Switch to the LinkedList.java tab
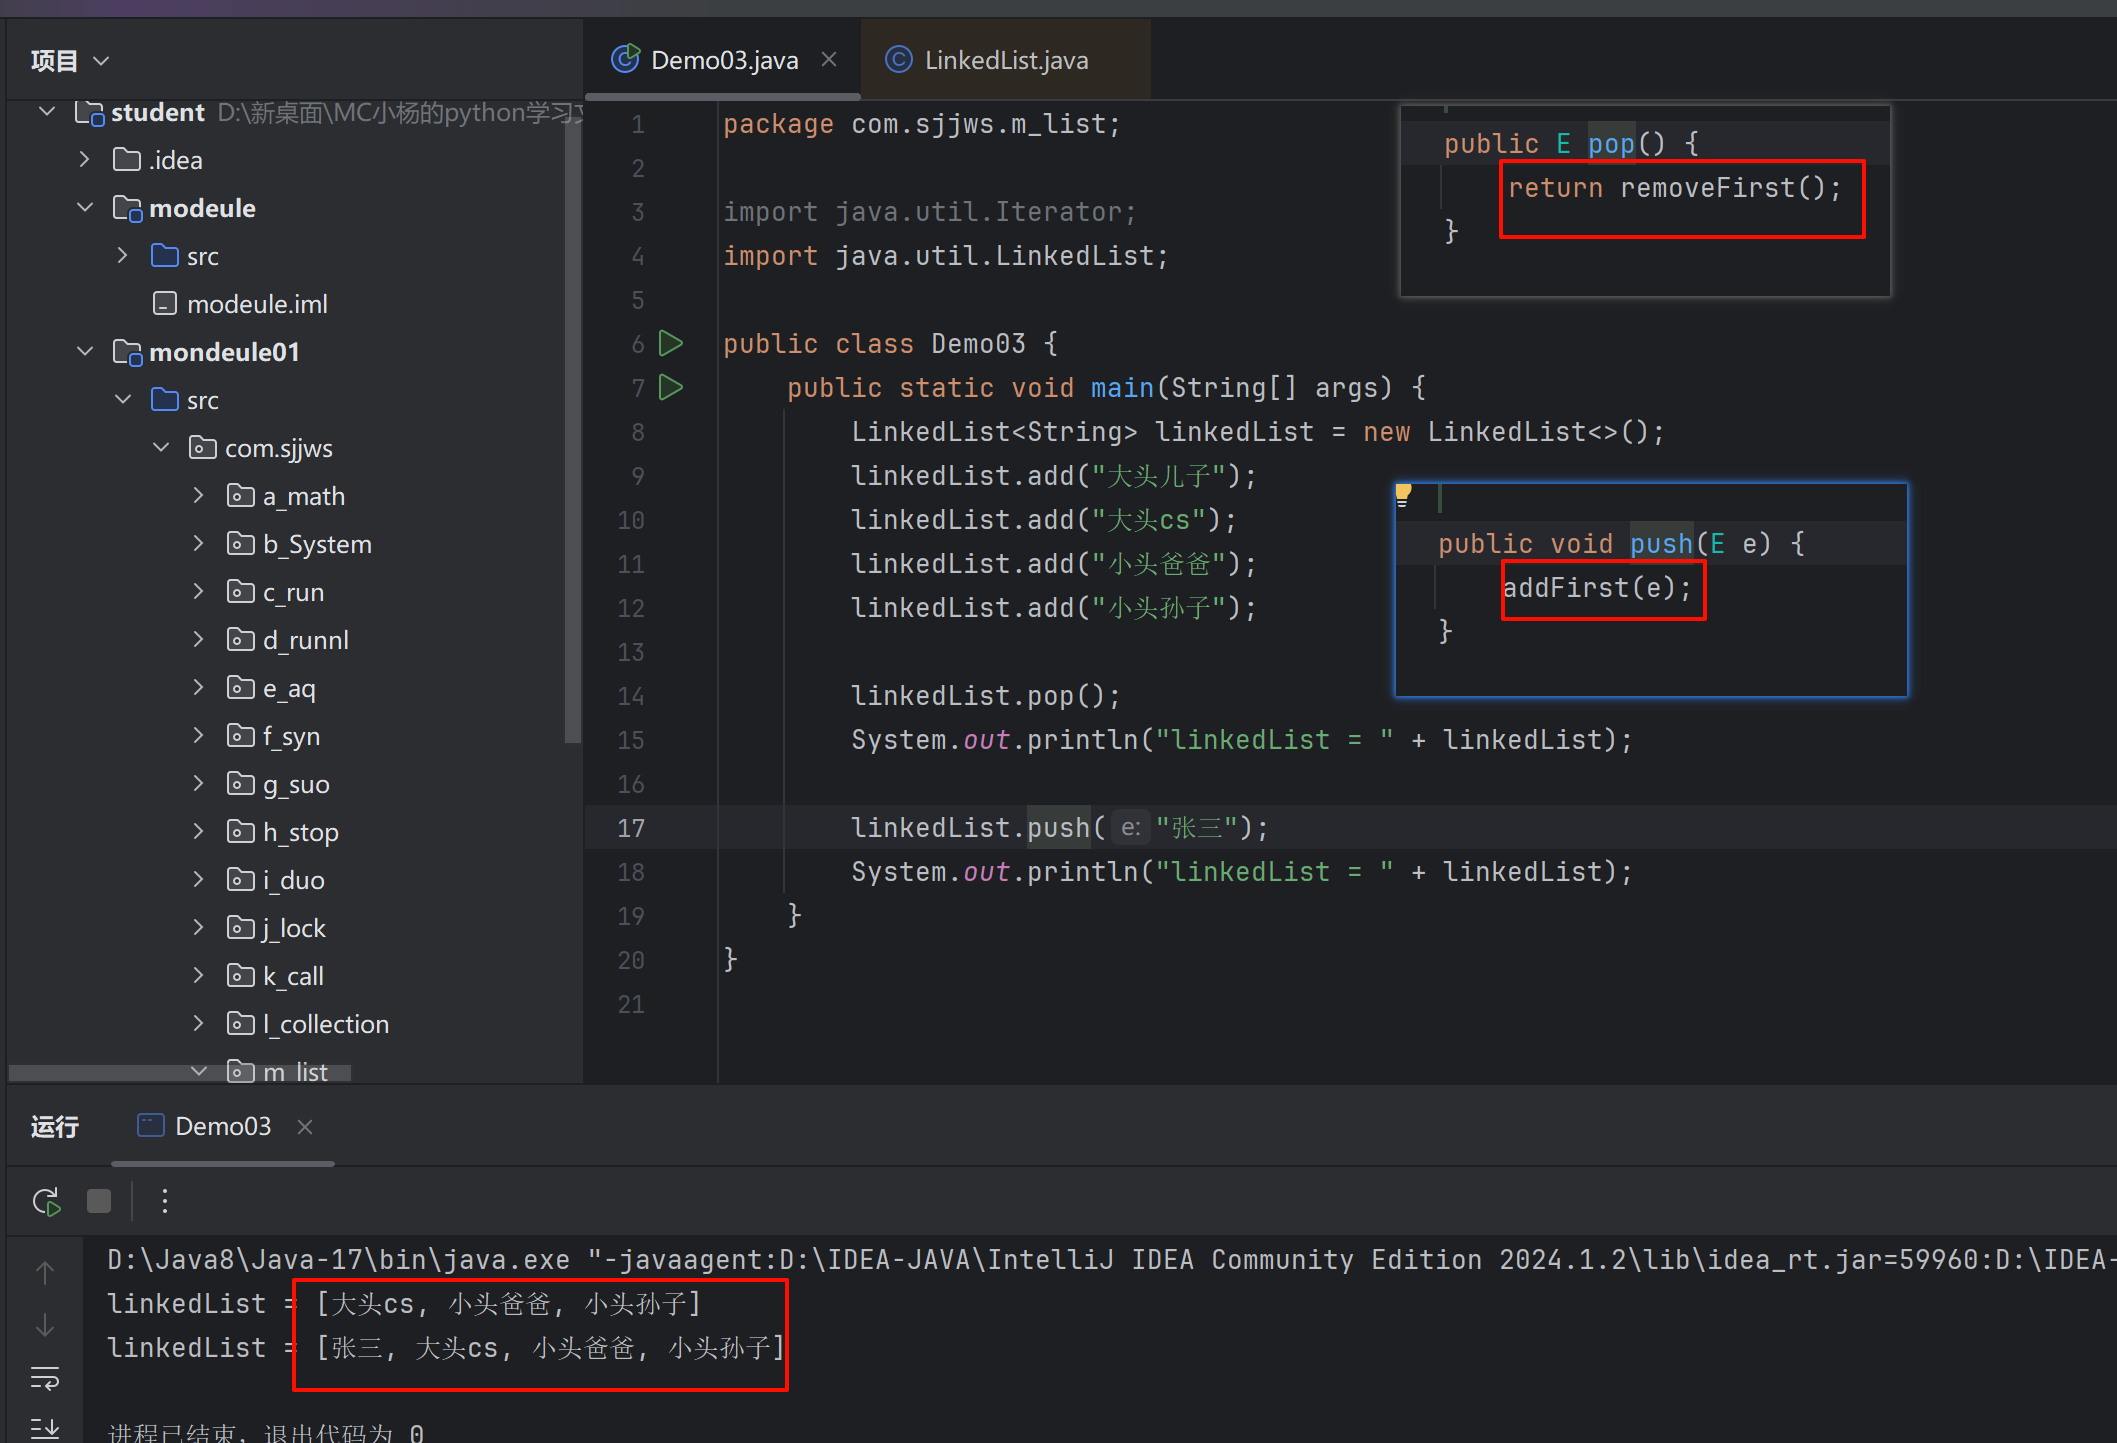The height and width of the screenshot is (1443, 2117). [x=1005, y=60]
